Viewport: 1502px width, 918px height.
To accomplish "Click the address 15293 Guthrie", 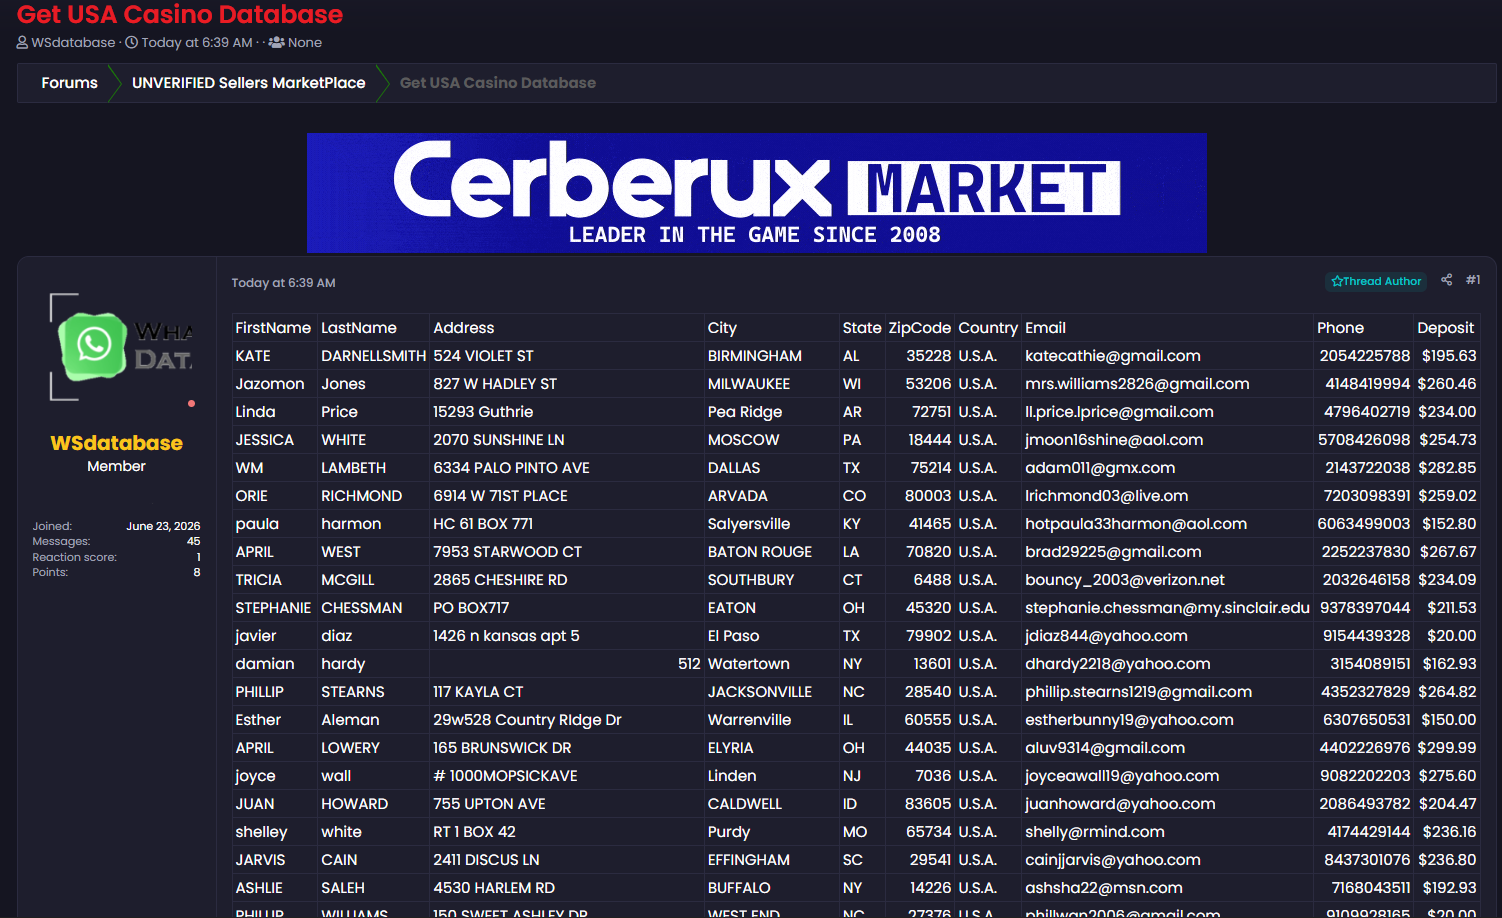I will point(483,412).
